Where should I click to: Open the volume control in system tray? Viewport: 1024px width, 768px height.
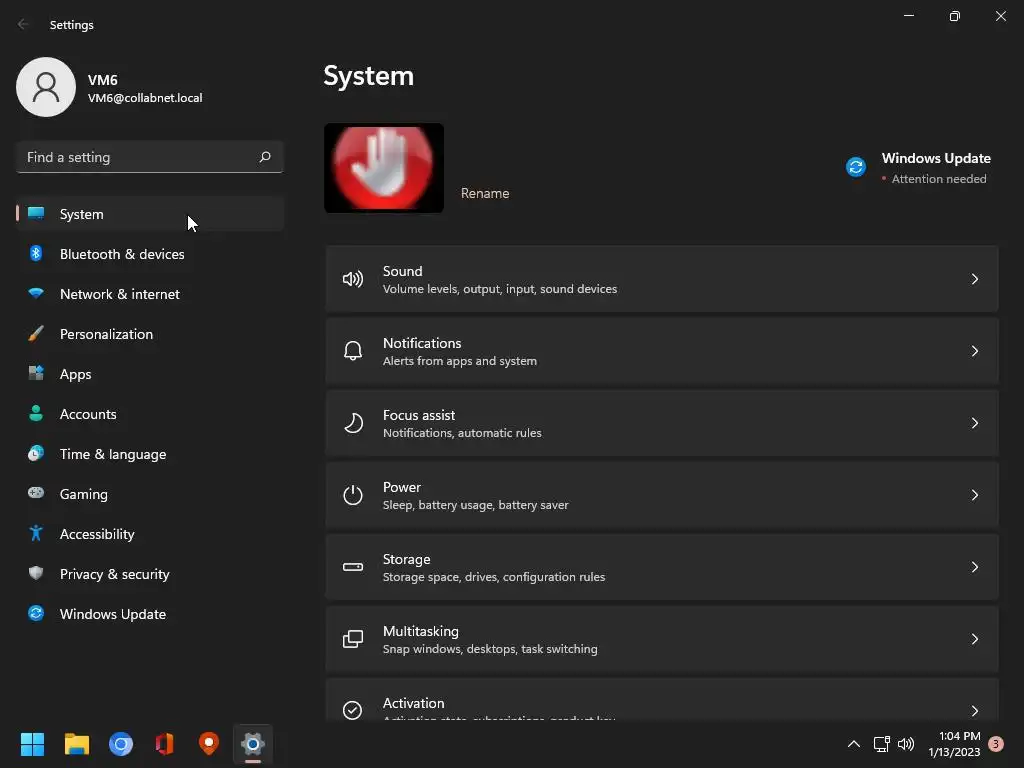pos(906,744)
